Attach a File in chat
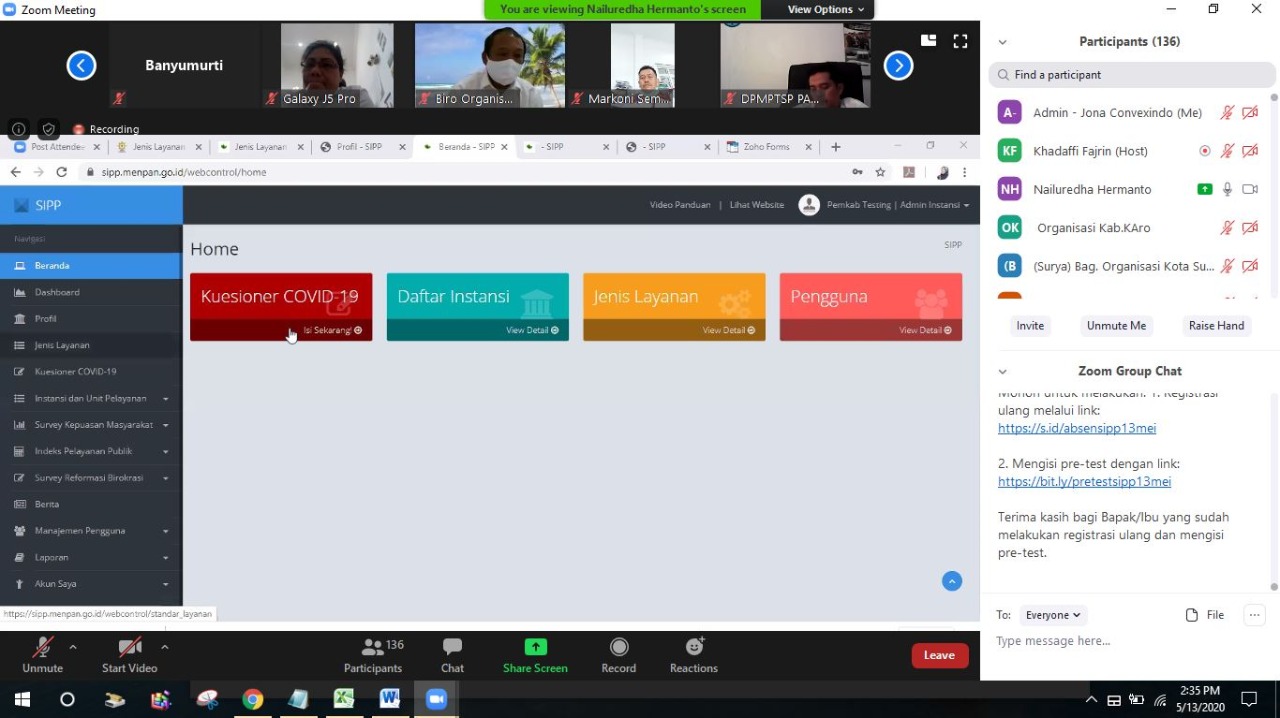 [1205, 615]
